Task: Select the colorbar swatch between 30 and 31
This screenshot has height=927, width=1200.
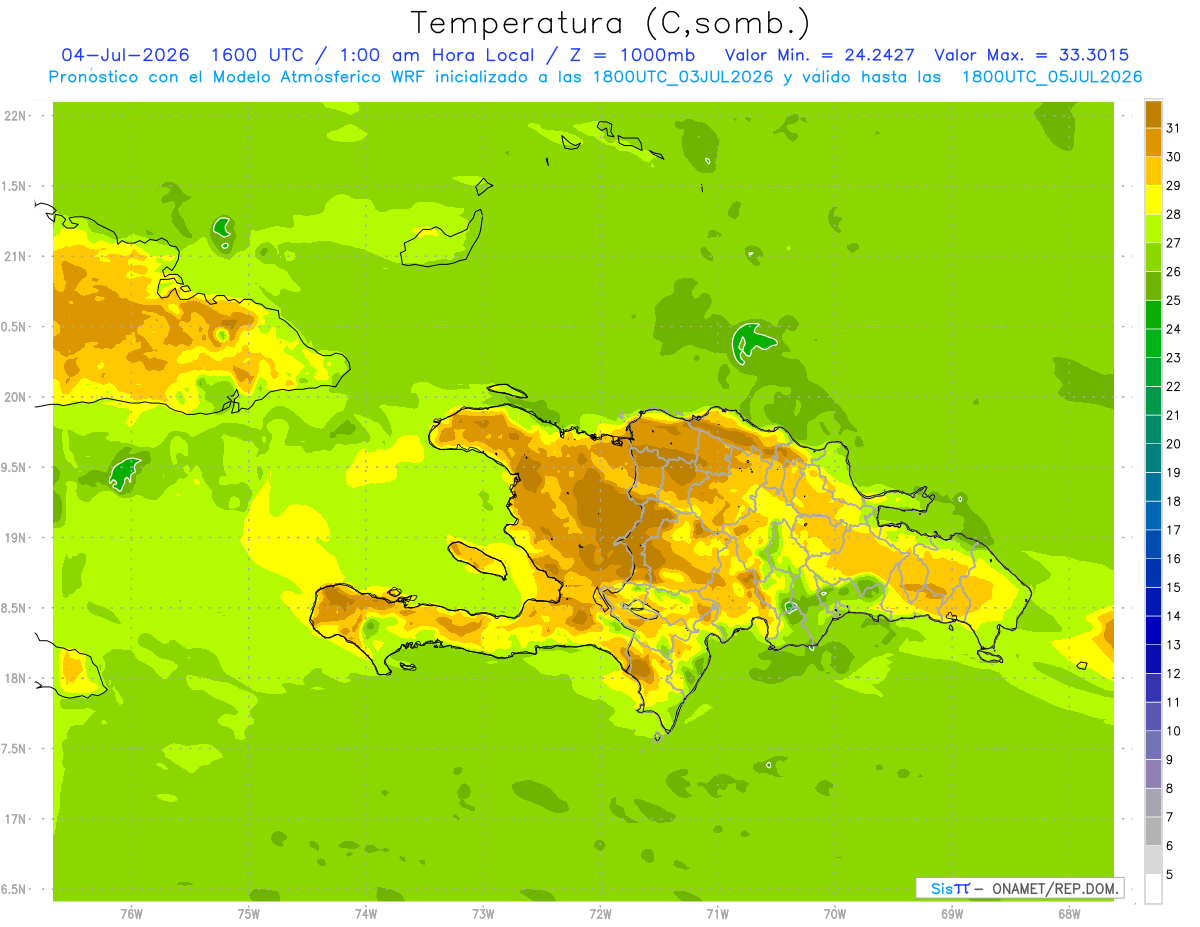Action: coord(1153,142)
